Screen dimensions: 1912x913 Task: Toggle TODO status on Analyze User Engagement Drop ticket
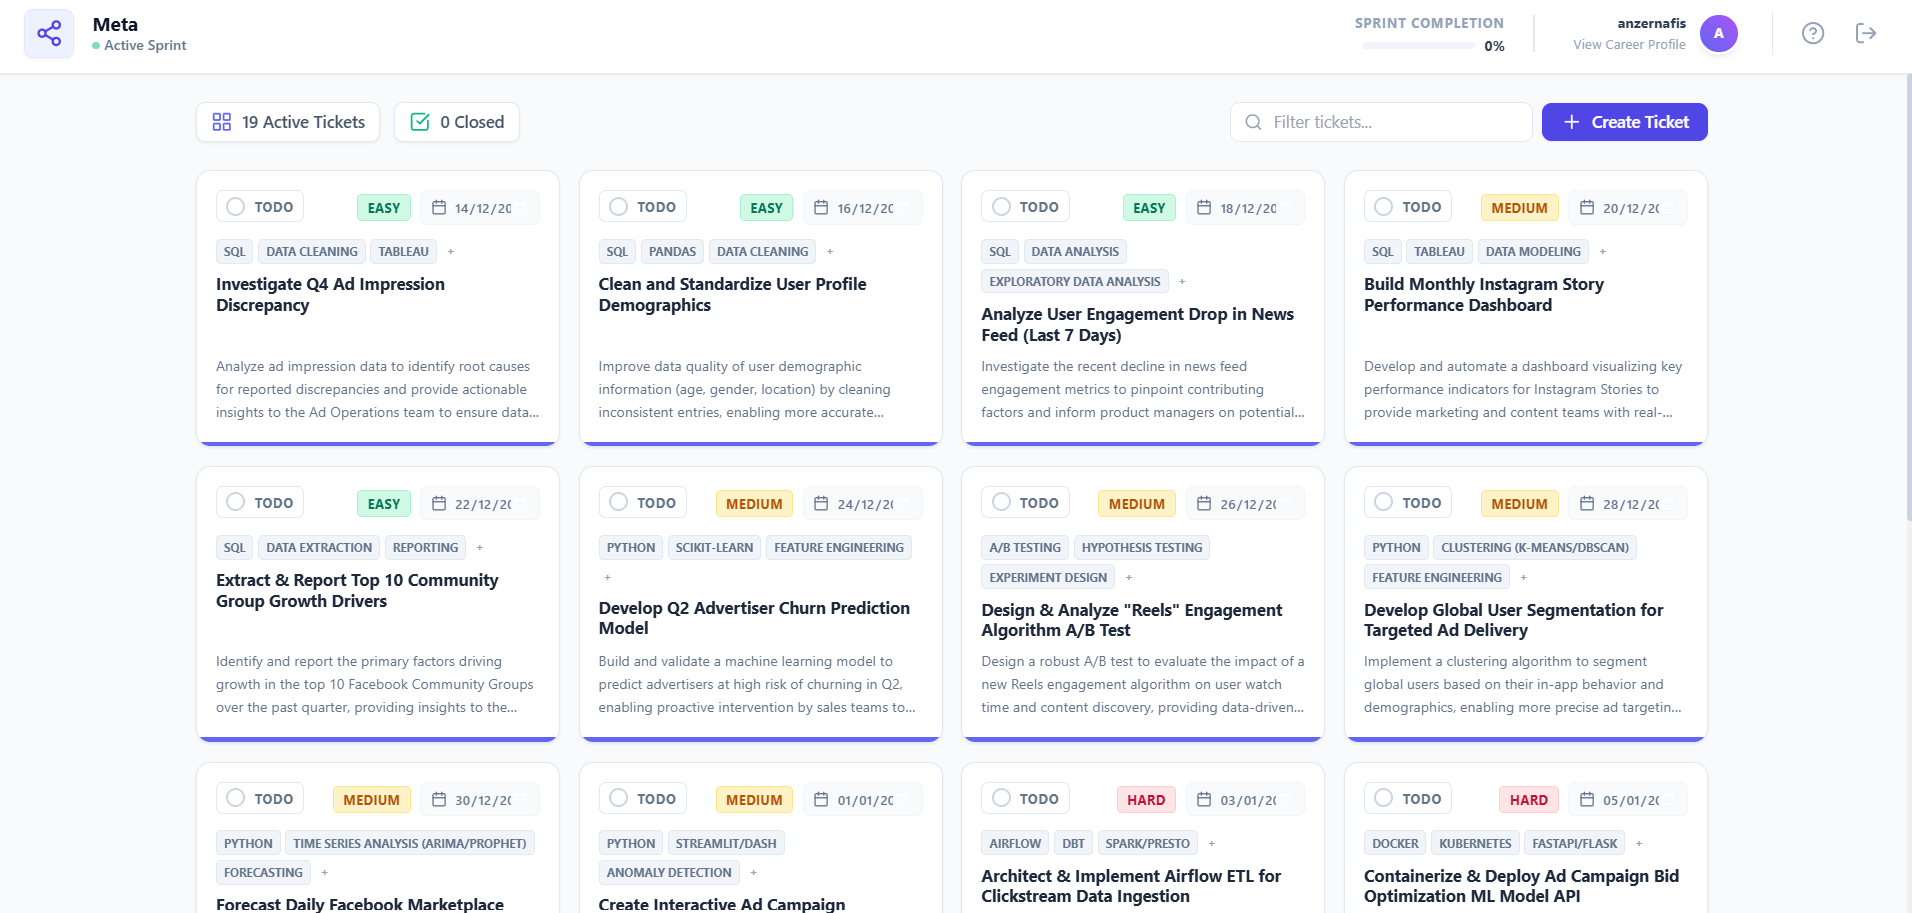(1026, 207)
